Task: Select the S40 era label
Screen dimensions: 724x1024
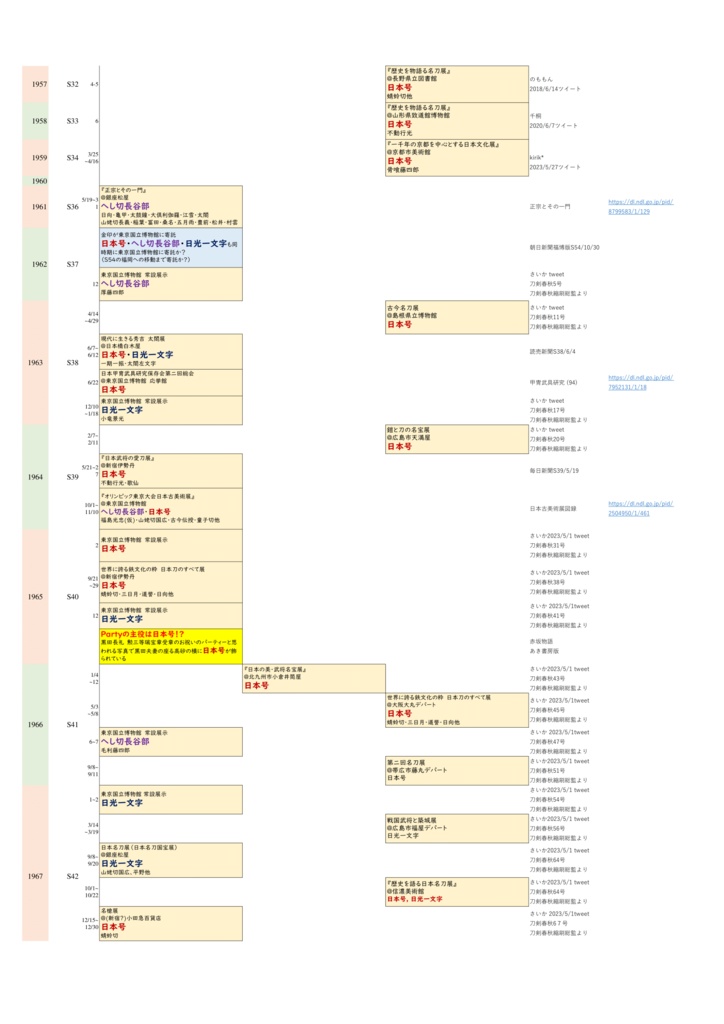Action: point(72,596)
